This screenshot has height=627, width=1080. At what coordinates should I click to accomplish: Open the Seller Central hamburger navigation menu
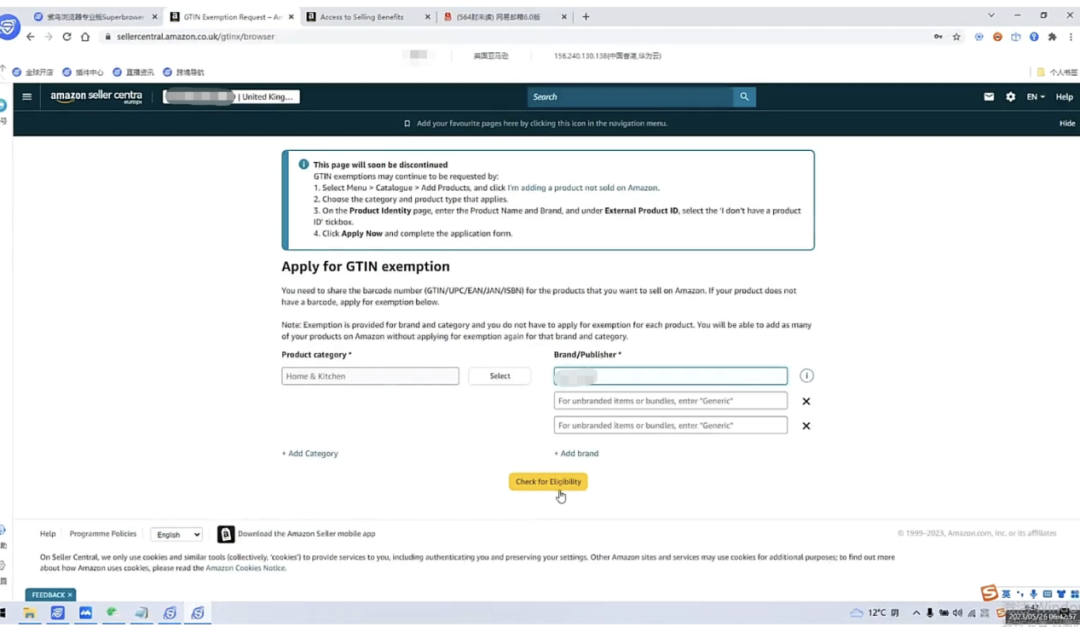click(x=27, y=96)
